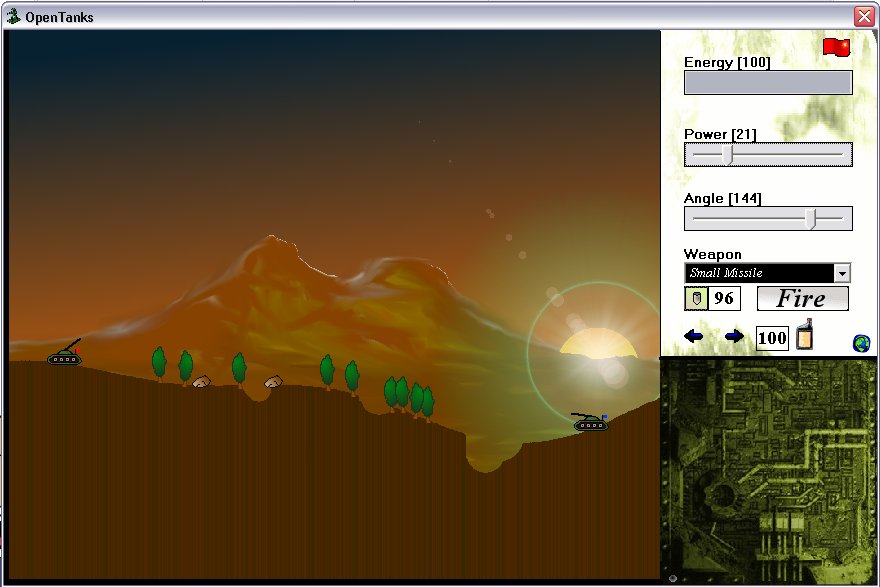This screenshot has height=587, width=880.
Task: Click the setting sun on the horizon
Action: click(x=597, y=343)
